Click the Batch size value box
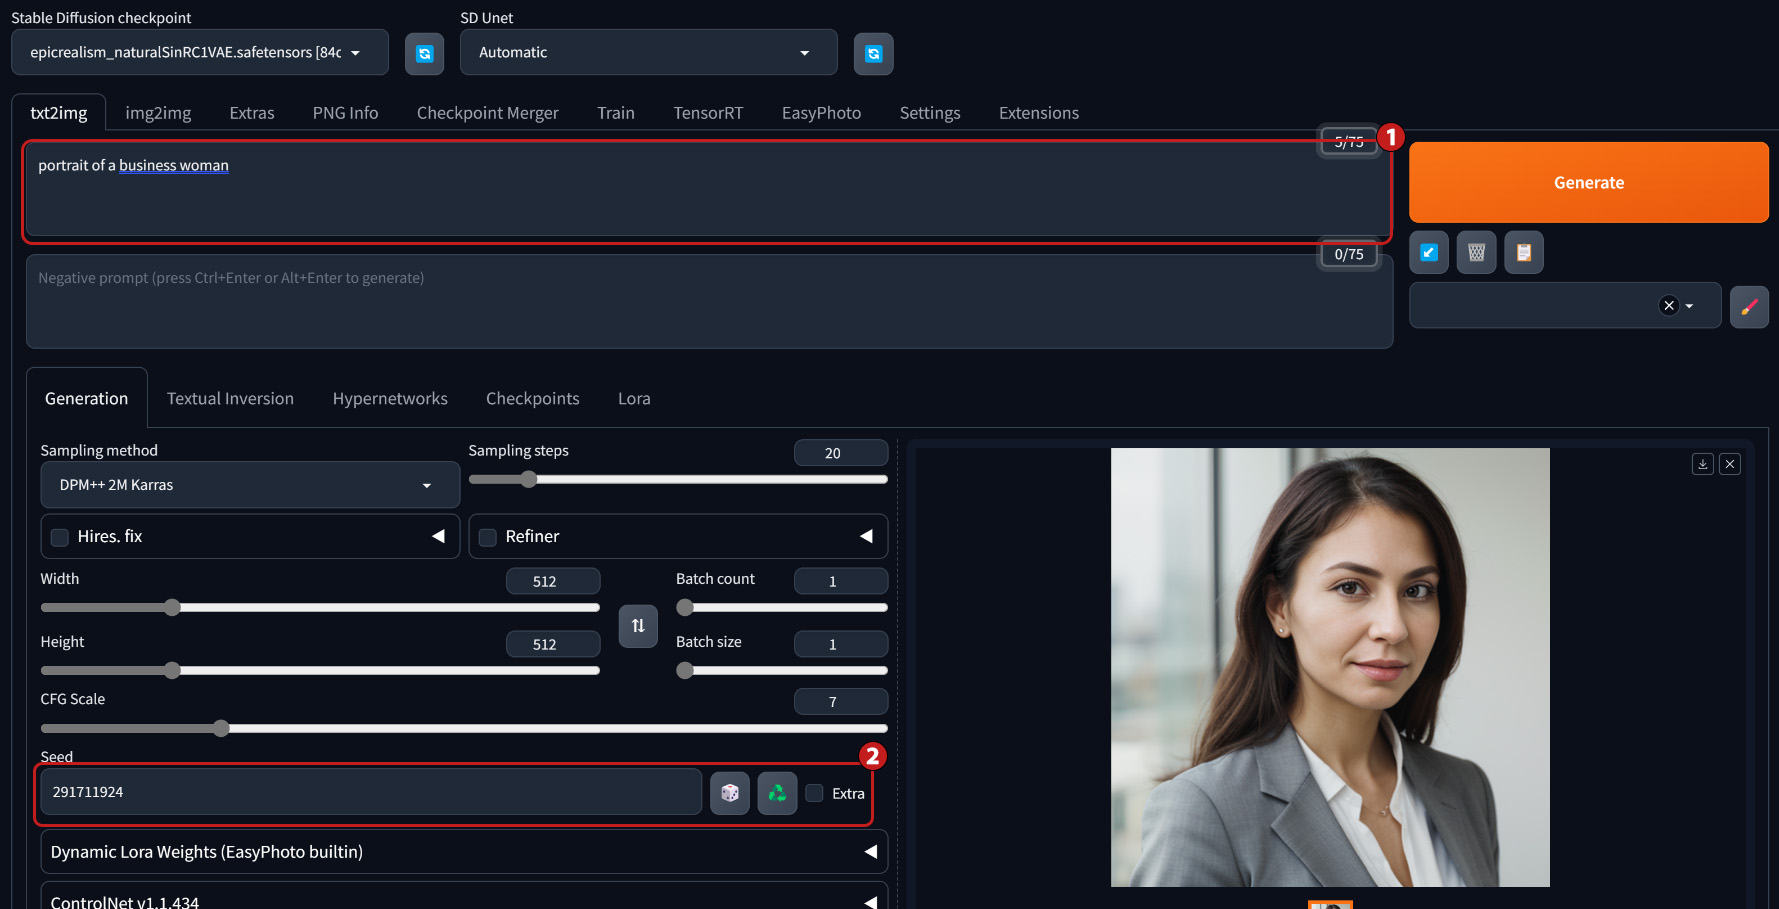 point(841,644)
